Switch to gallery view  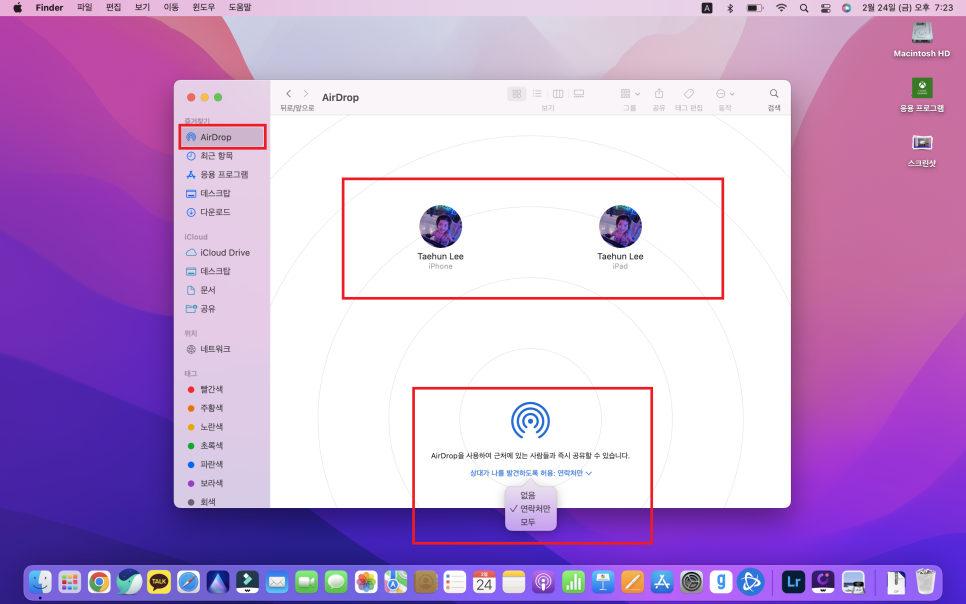pyautogui.click(x=578, y=94)
